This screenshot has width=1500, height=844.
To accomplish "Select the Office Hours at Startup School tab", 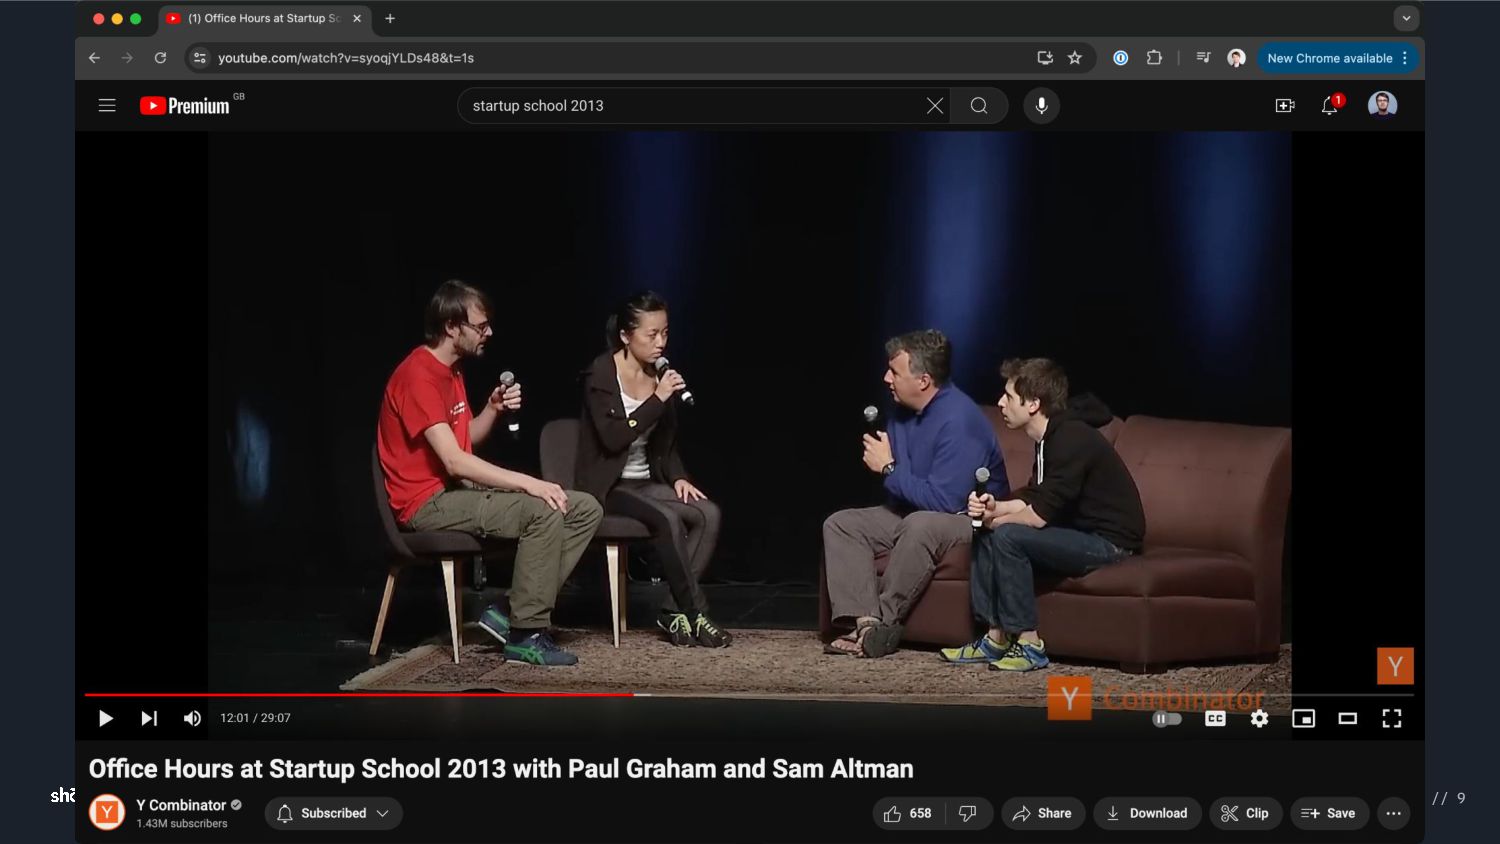I will (x=263, y=18).
